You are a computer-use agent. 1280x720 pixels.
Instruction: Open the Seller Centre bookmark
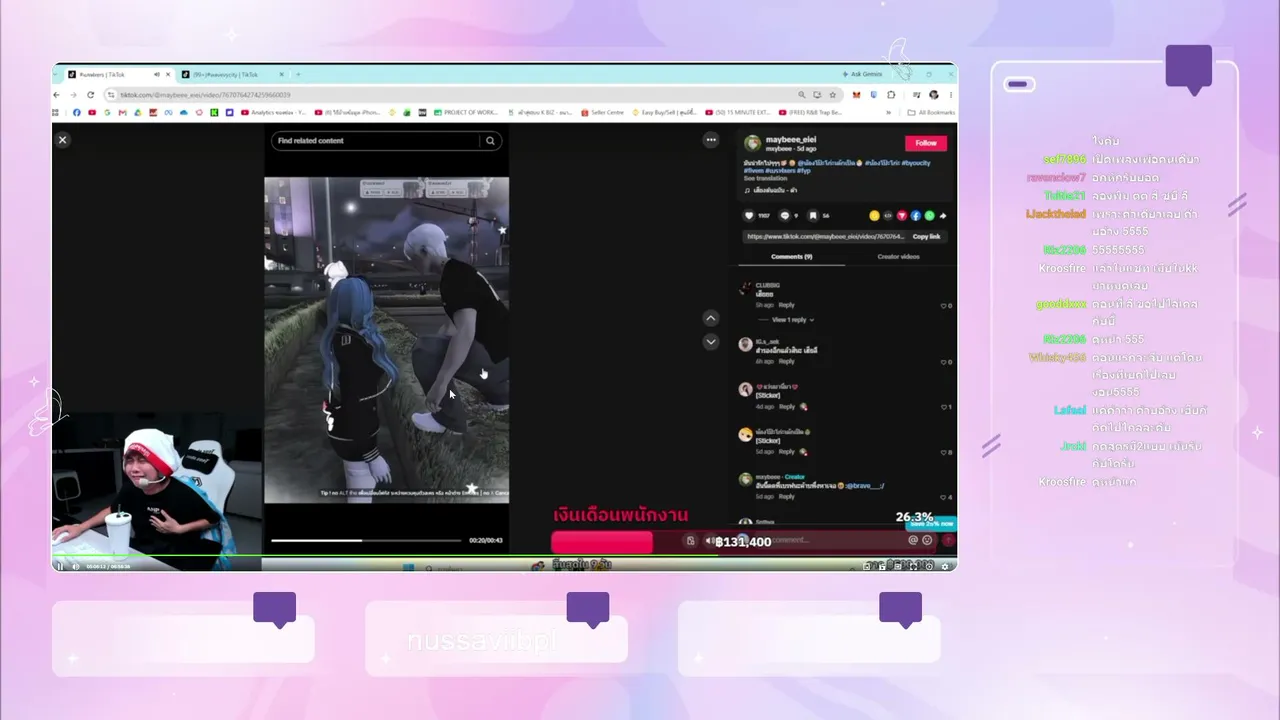pyautogui.click(x=603, y=112)
